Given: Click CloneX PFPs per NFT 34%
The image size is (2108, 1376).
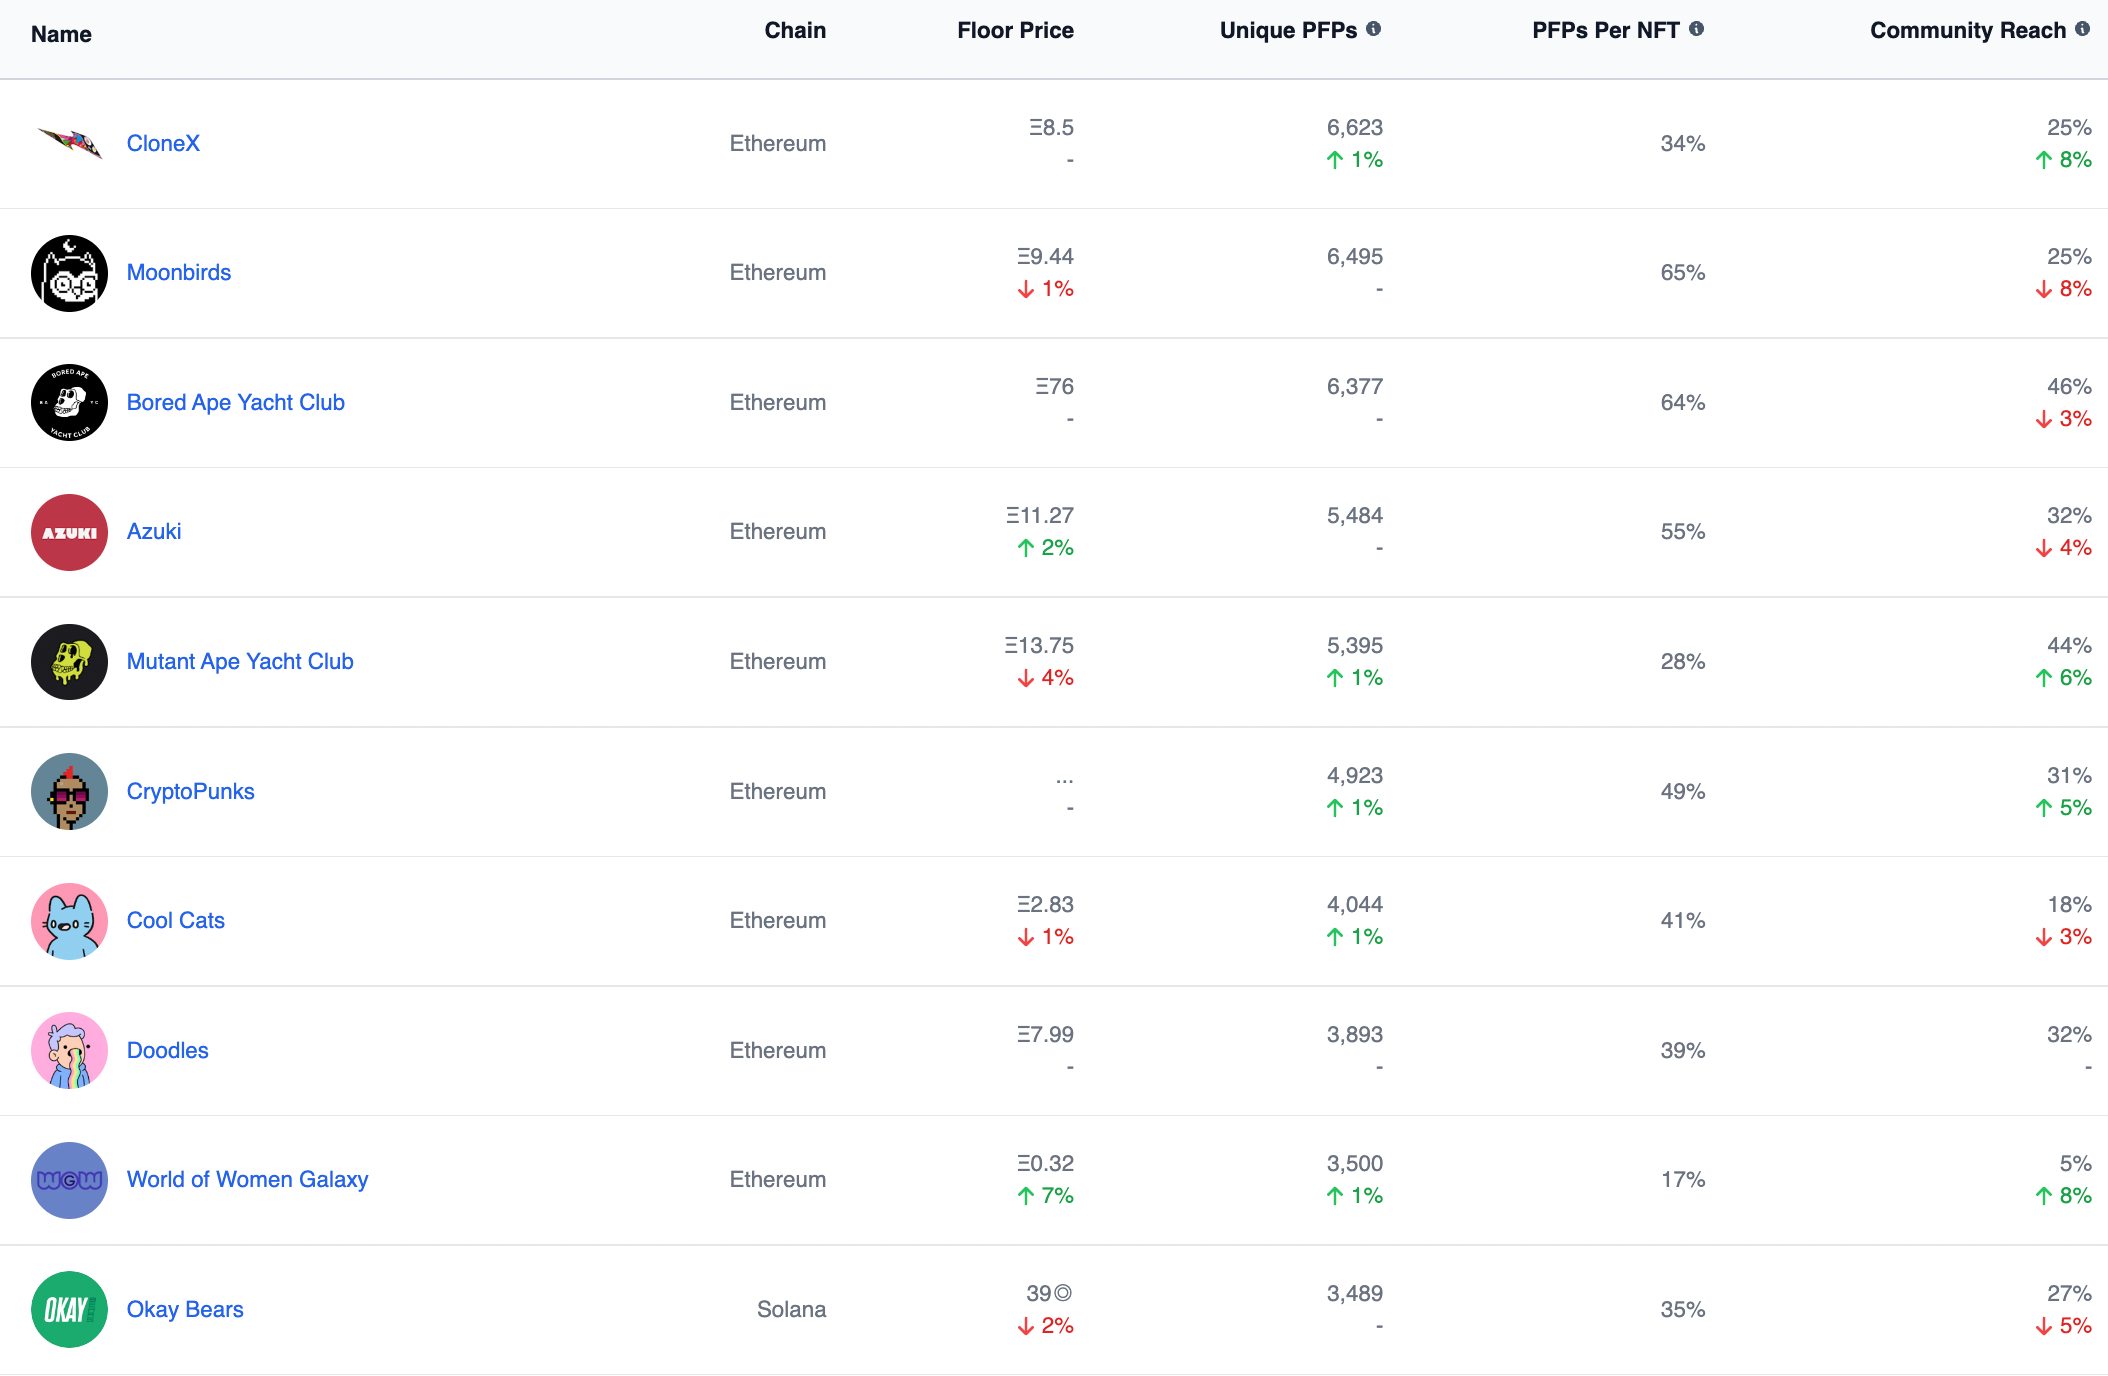Looking at the screenshot, I should click(x=1683, y=143).
